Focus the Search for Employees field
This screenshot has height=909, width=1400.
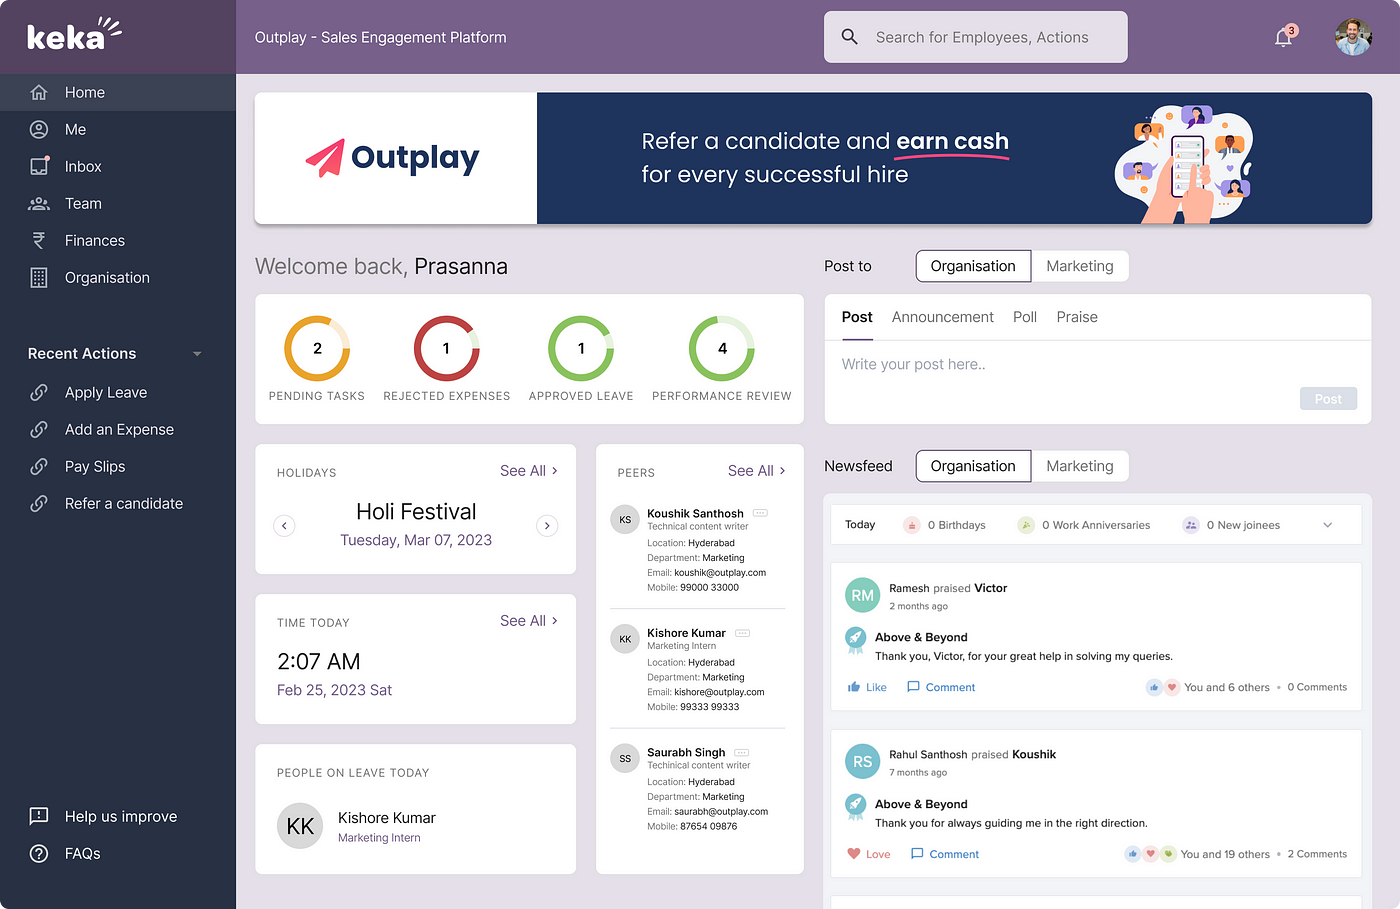click(981, 38)
